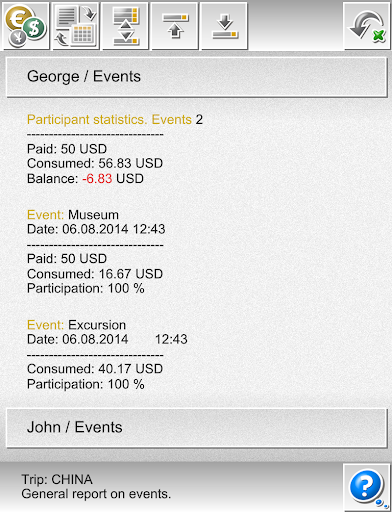
Task: Click the General report on events label
Action: pyautogui.click(x=96, y=494)
